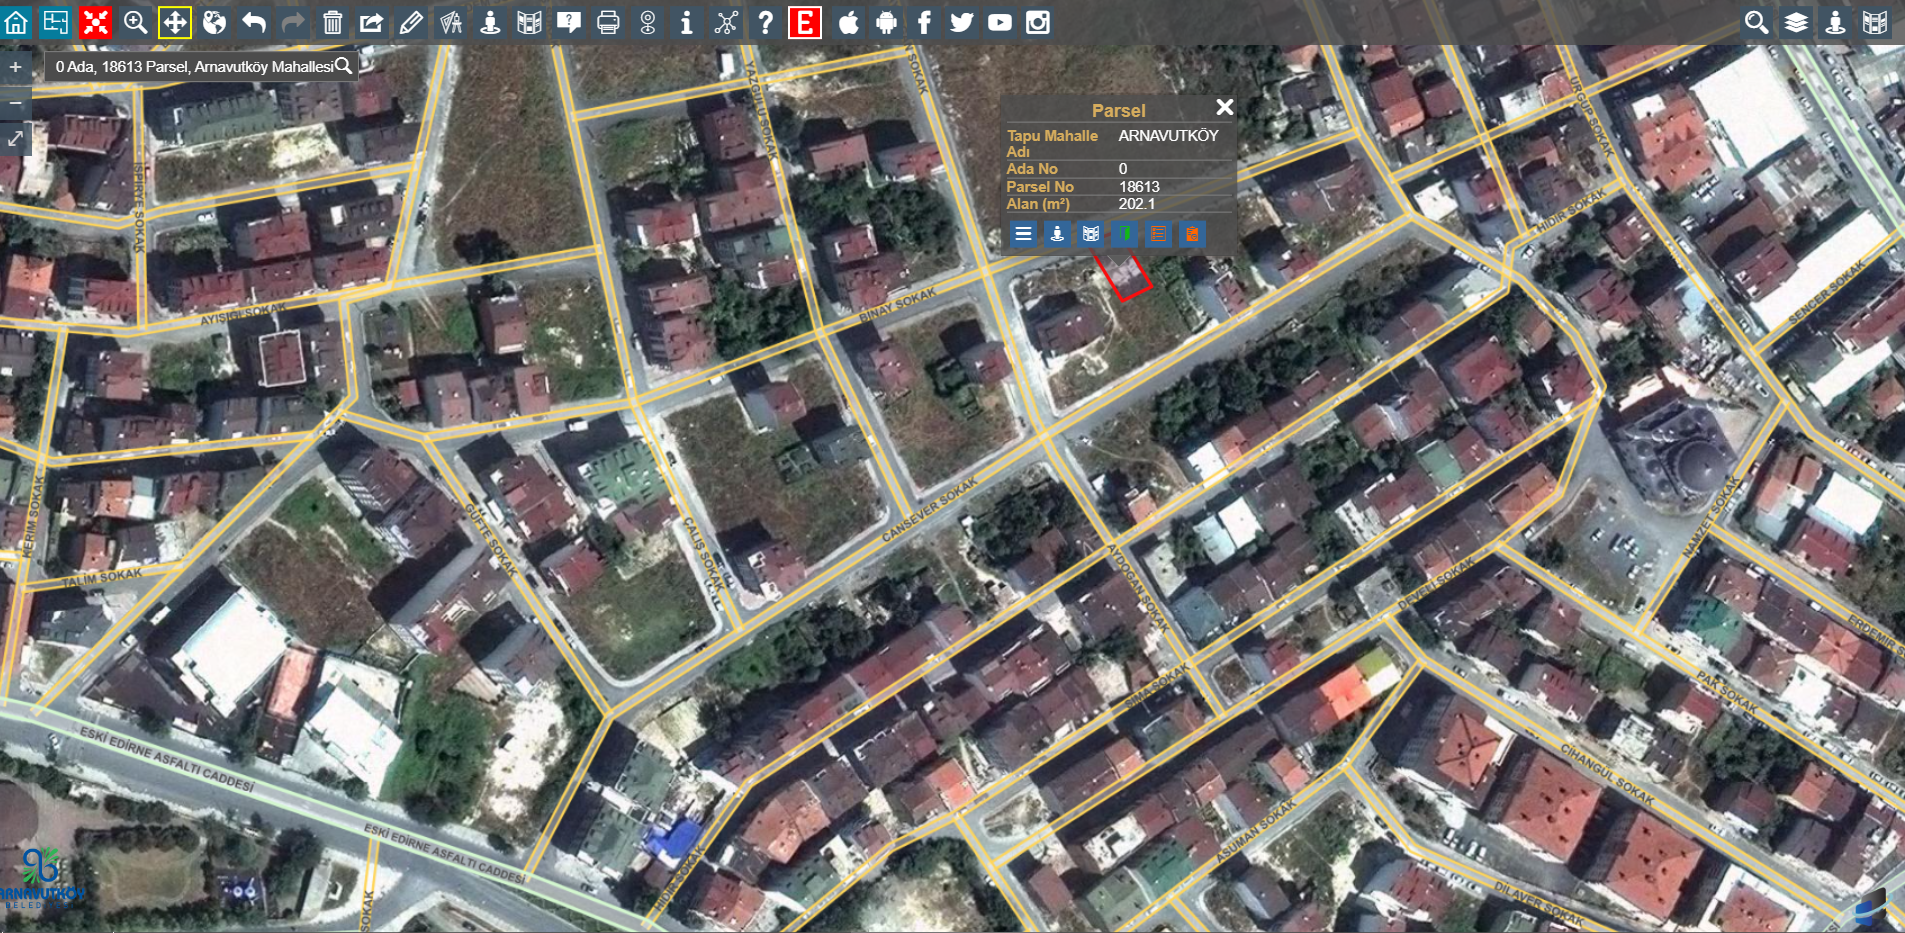Click the undo arrow in the toolbar

click(x=254, y=22)
